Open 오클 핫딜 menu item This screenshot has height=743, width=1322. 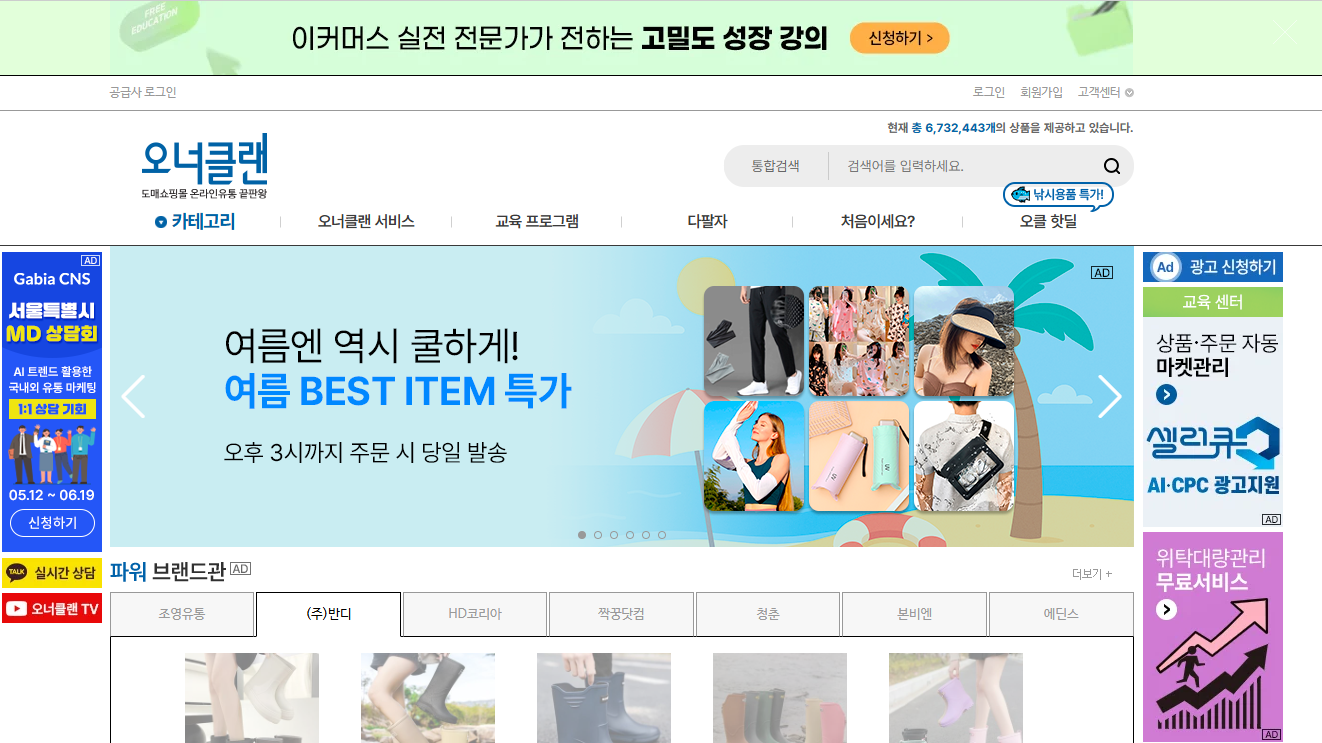(1048, 222)
